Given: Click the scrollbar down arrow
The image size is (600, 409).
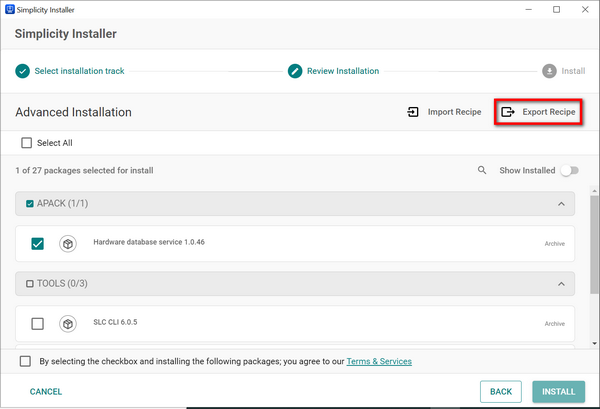Looking at the screenshot, I should tap(594, 344).
